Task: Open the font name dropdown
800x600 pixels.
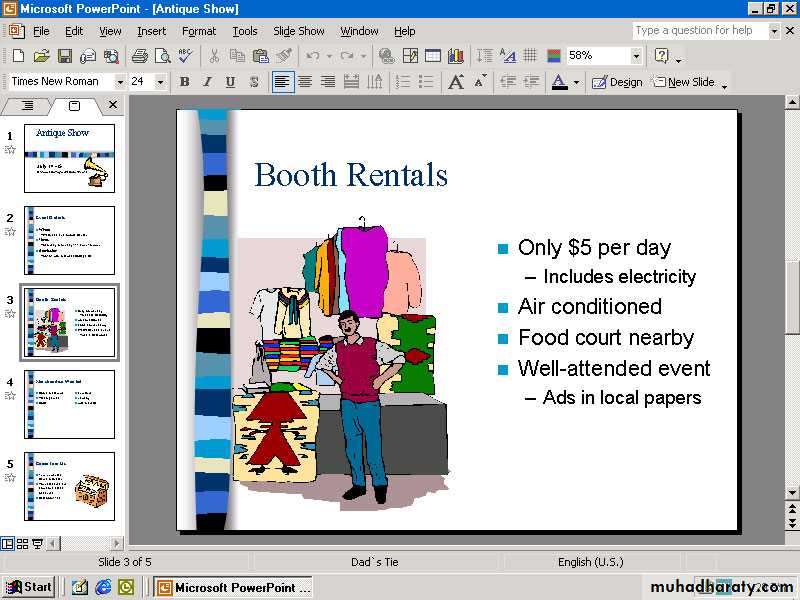Action: [x=120, y=82]
